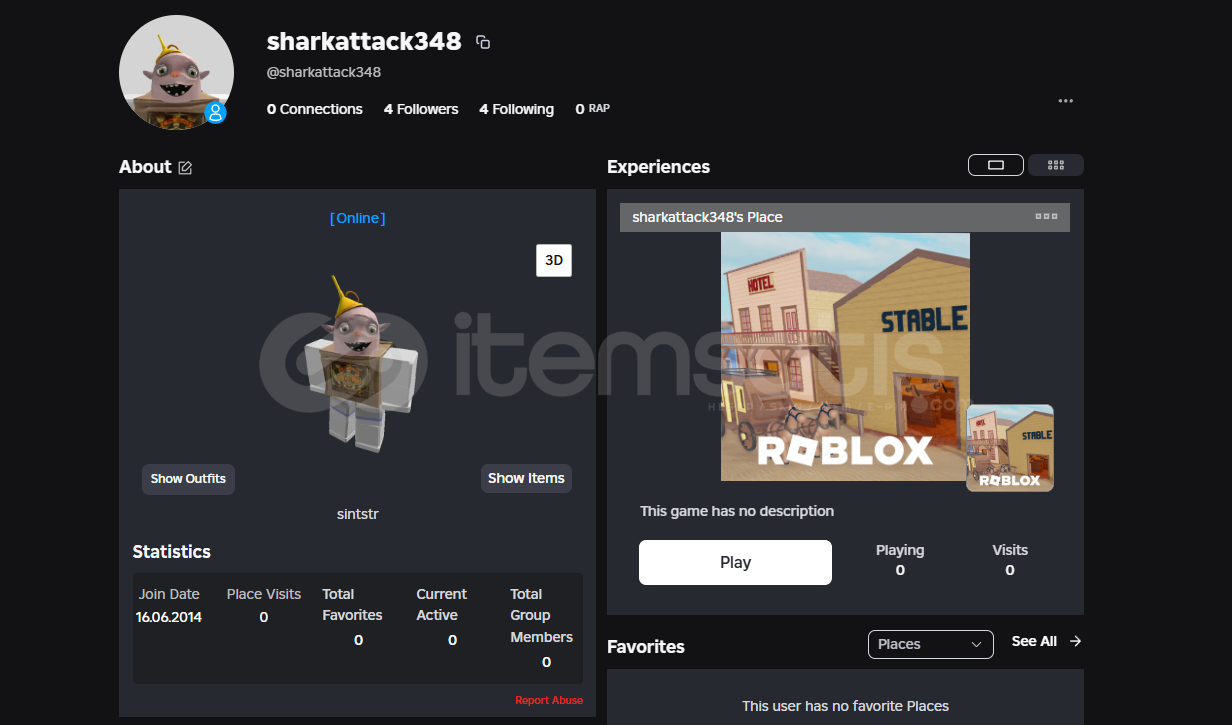This screenshot has width=1232, height=725.
Task: Show the avatar's items
Action: [526, 479]
